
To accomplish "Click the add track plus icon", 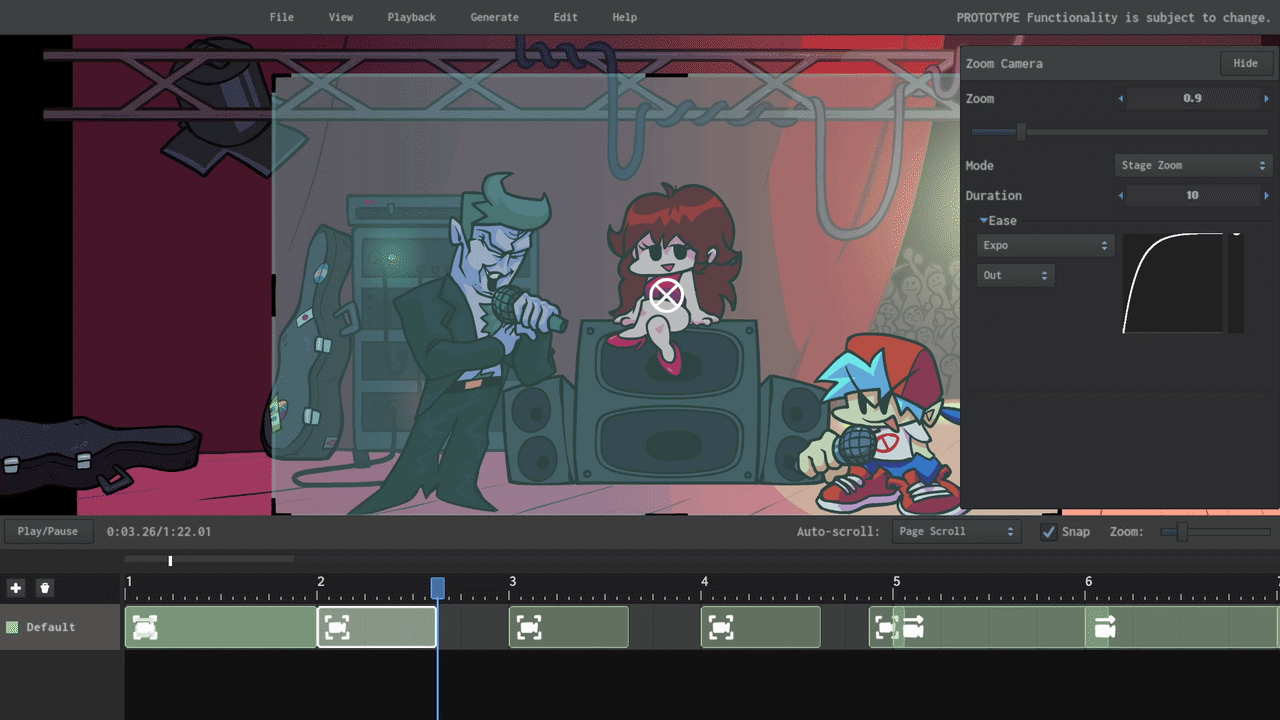I will point(15,588).
